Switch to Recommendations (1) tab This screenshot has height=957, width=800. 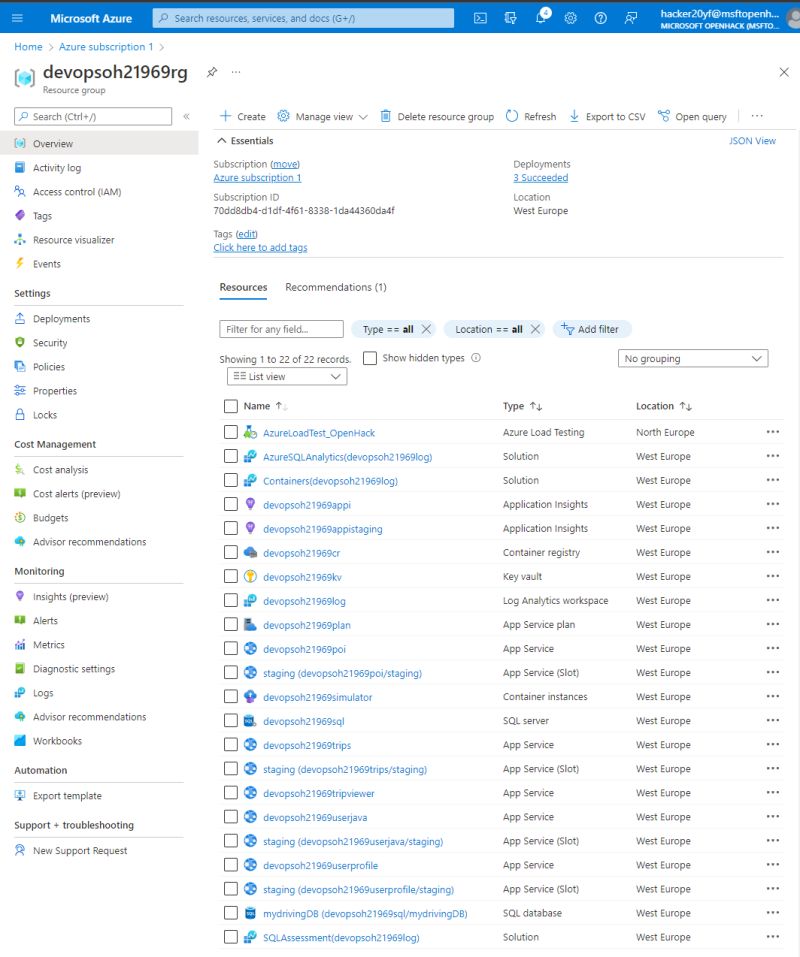[x=336, y=287]
